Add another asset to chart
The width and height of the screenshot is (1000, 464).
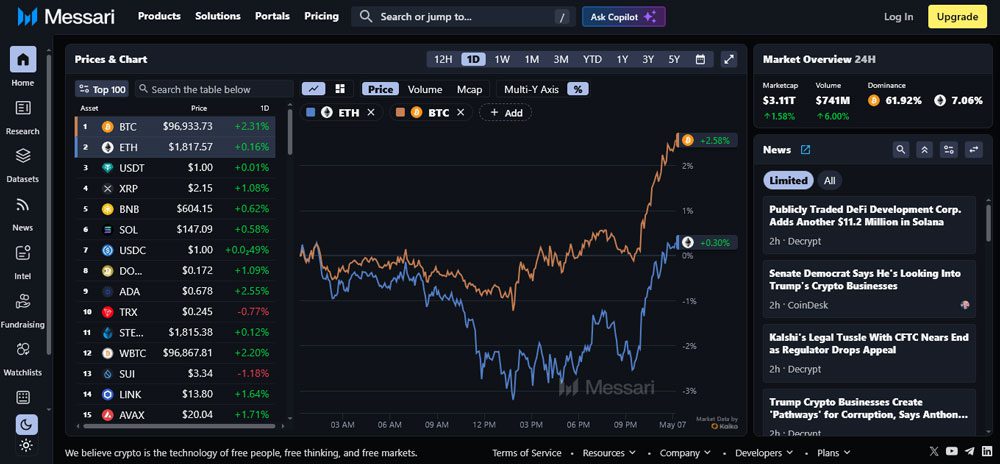click(x=506, y=113)
